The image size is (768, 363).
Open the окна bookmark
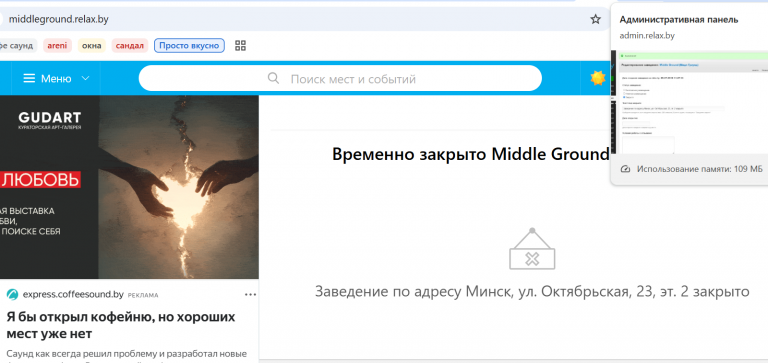[92, 46]
